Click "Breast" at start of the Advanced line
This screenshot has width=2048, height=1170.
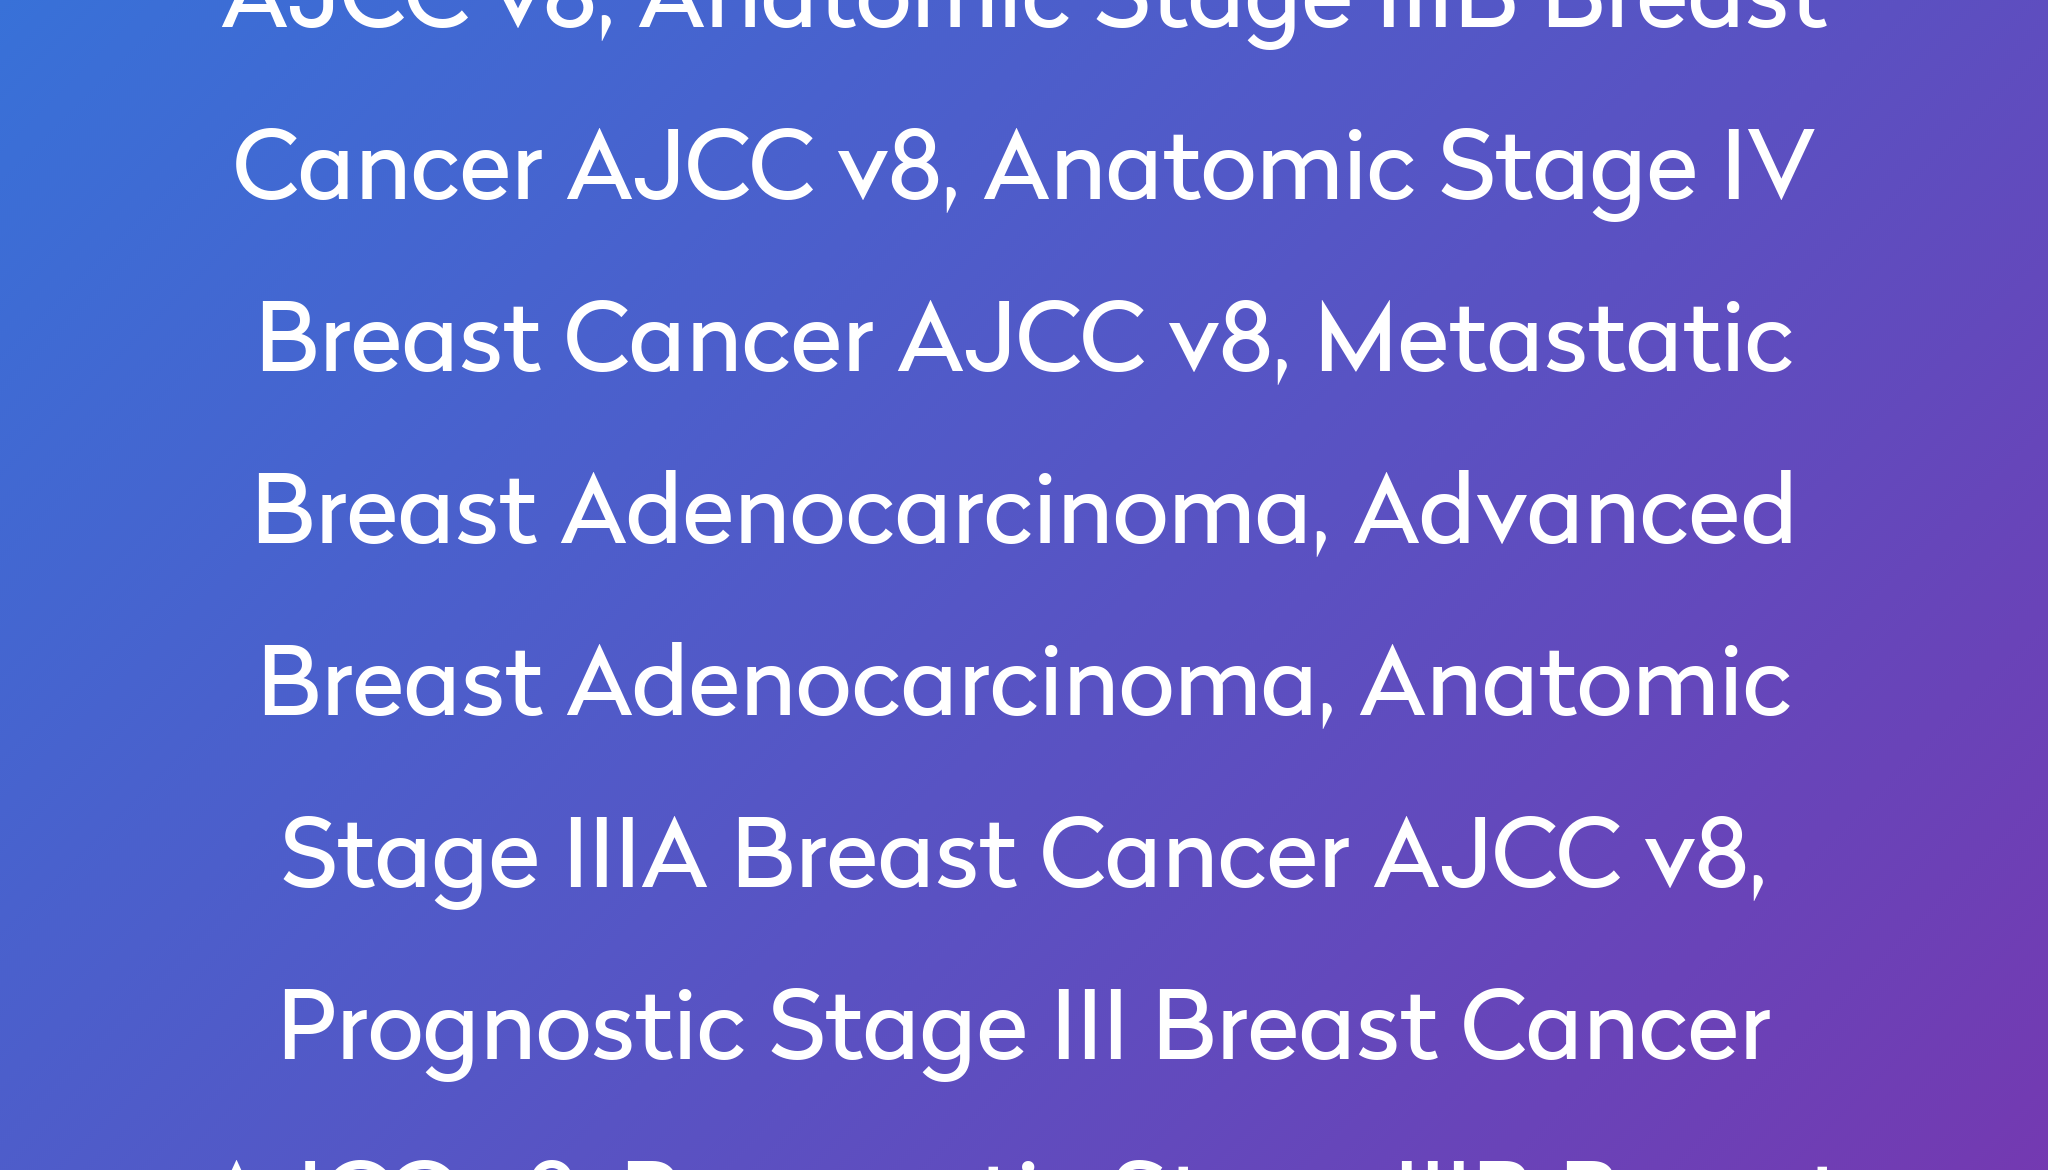coord(396,510)
